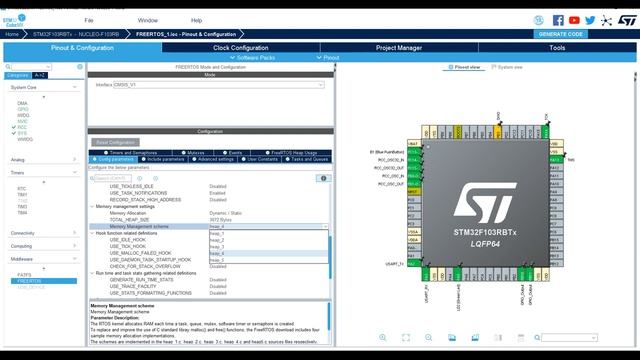This screenshot has height=360, width=640.
Task: Open the Tasks and Queues tab
Action: pyautogui.click(x=307, y=159)
